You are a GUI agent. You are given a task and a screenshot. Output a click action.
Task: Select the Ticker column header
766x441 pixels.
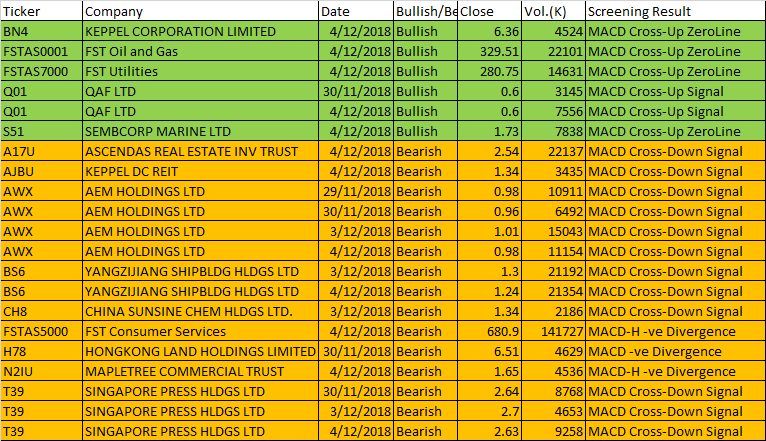coord(42,11)
